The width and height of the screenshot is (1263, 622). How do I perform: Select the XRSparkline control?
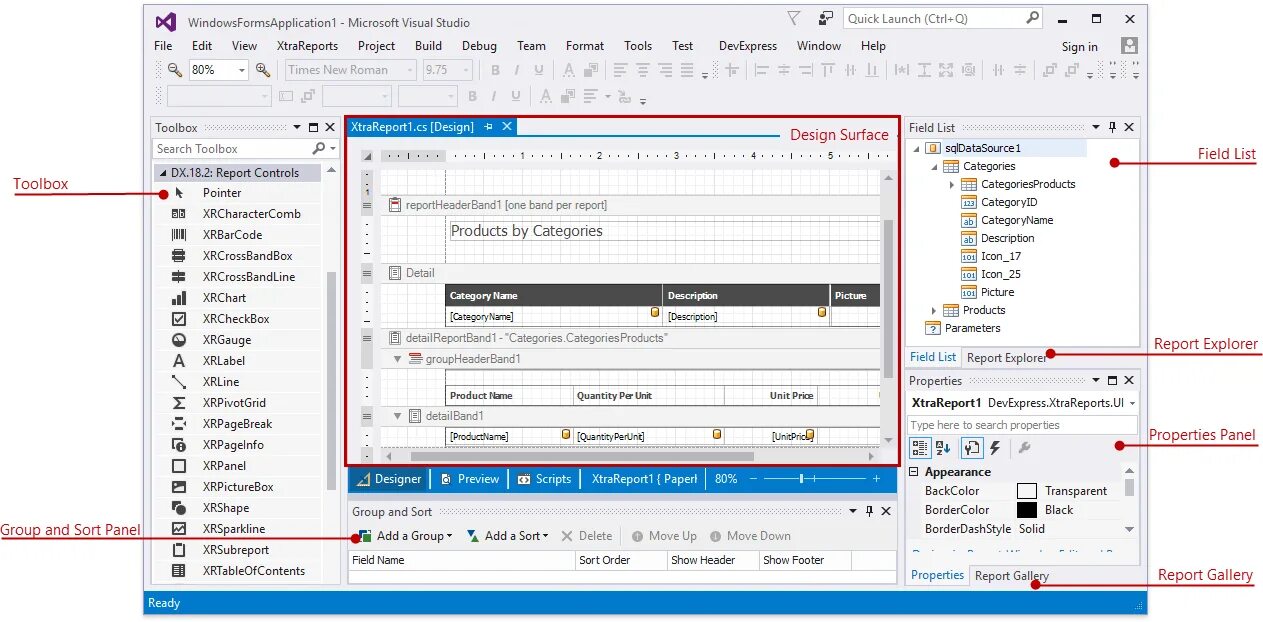(x=238, y=529)
